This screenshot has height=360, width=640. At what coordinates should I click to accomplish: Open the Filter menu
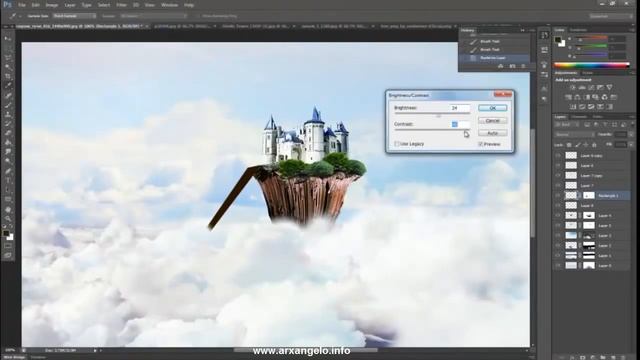coord(121,5)
